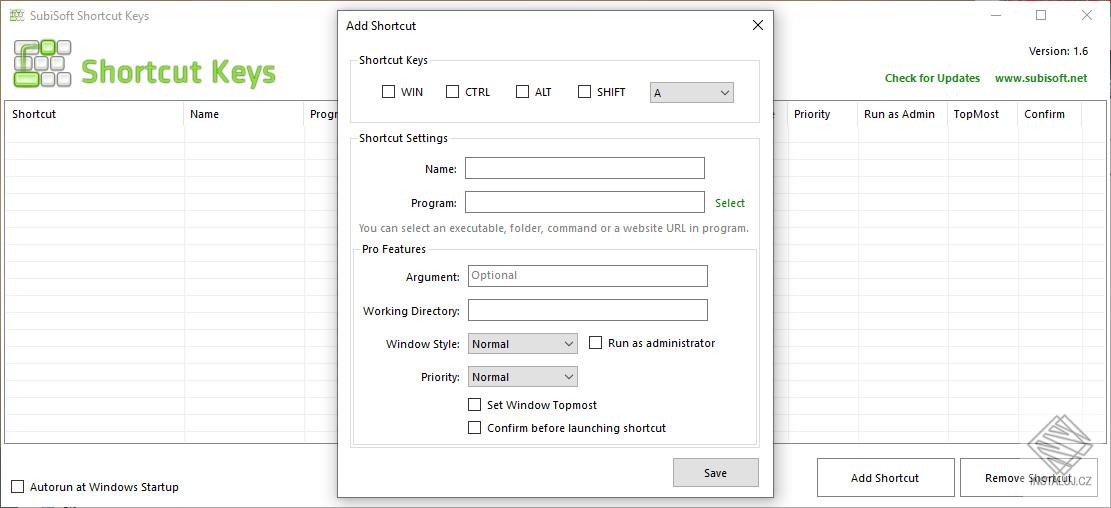
Task: Click the Pro Features group label
Action: [394, 249]
